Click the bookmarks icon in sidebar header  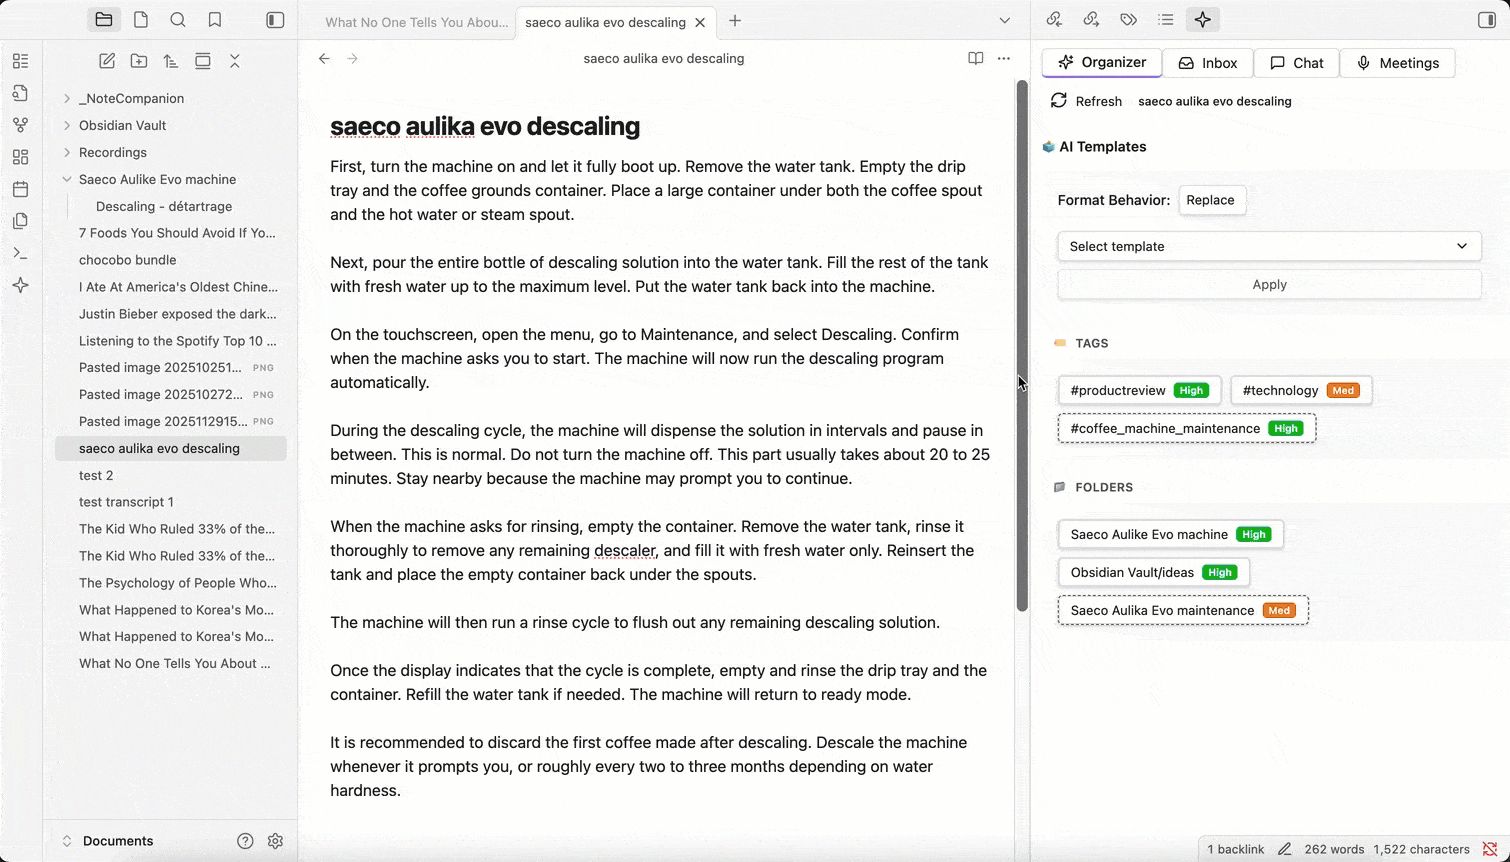[x=215, y=20]
